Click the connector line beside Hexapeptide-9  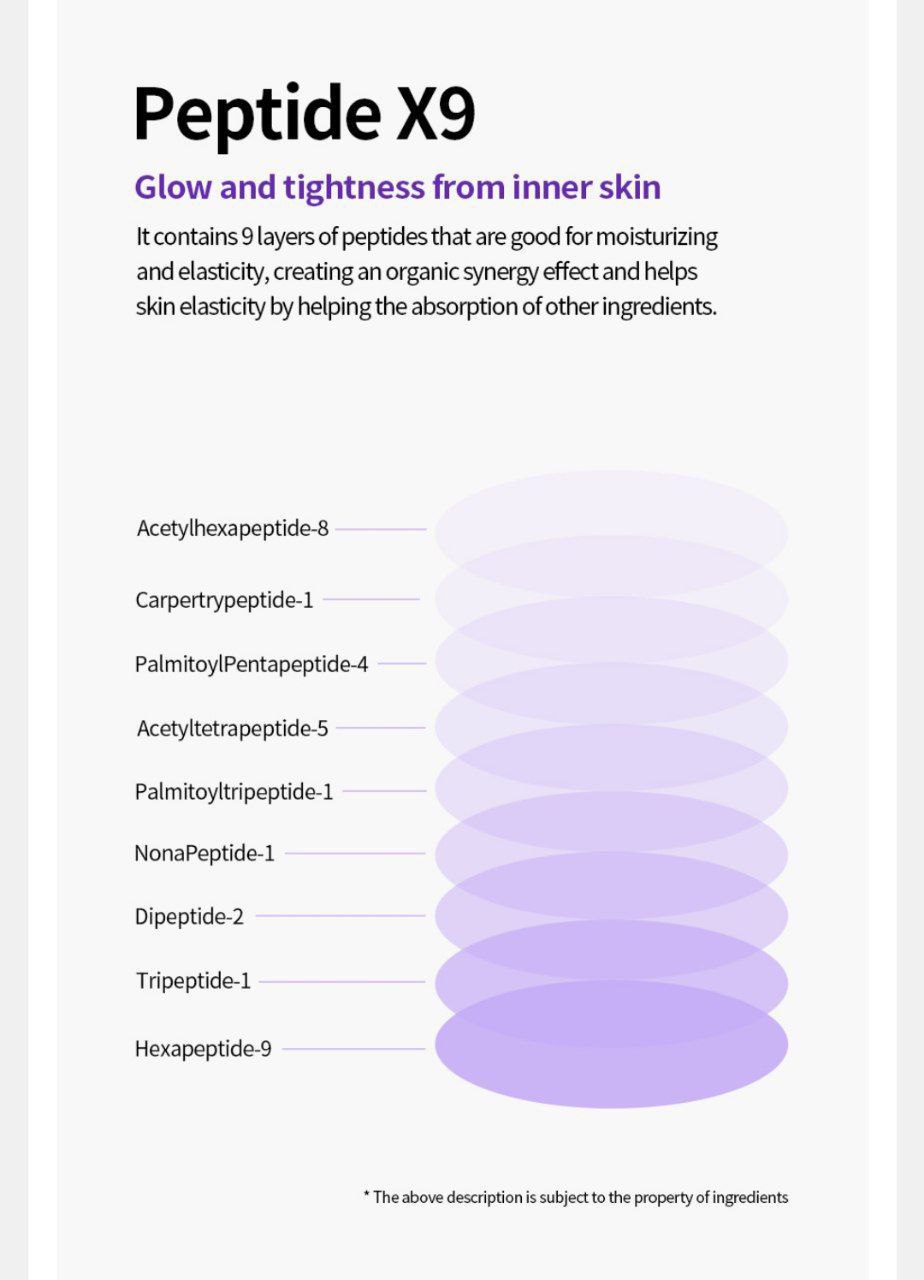353,1049
